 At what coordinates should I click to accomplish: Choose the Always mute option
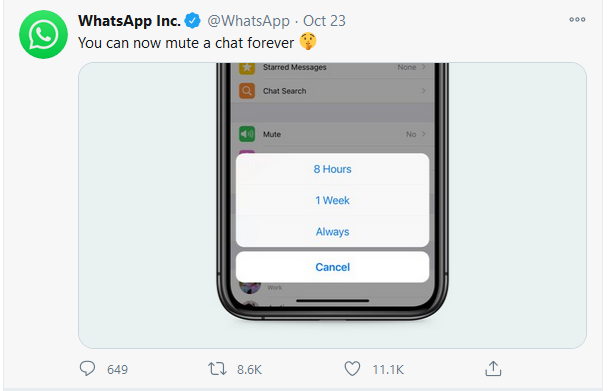pos(332,232)
